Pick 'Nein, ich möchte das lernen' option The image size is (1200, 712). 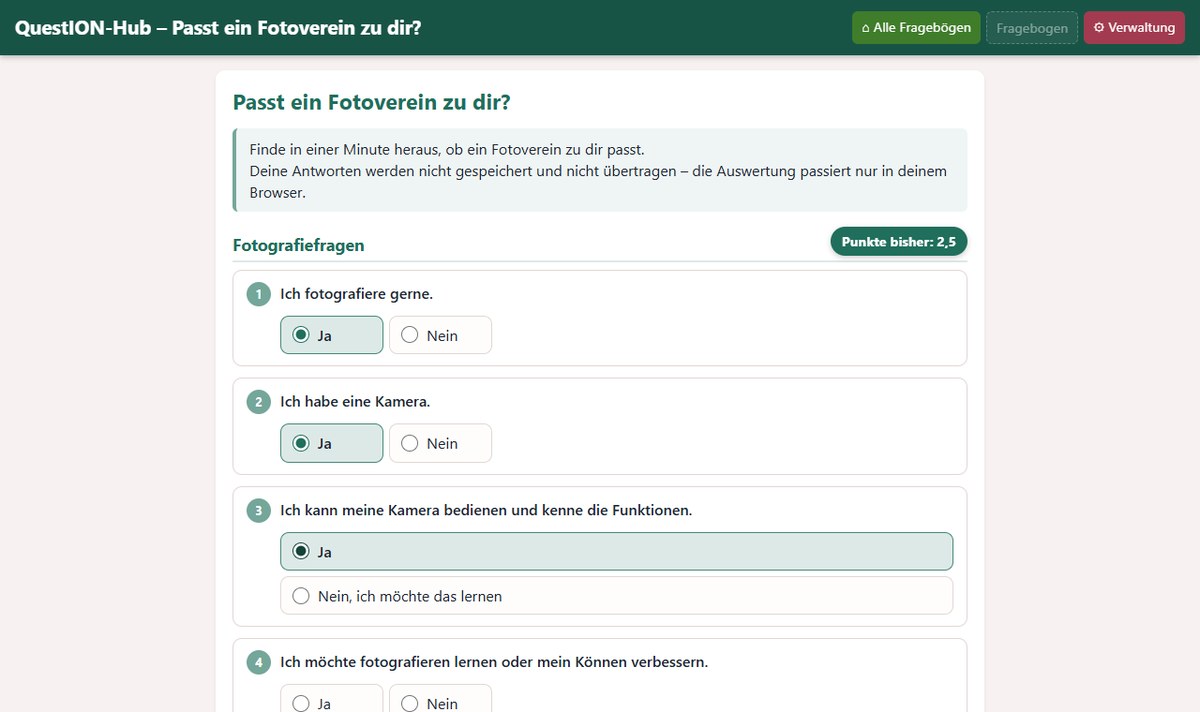click(x=616, y=596)
